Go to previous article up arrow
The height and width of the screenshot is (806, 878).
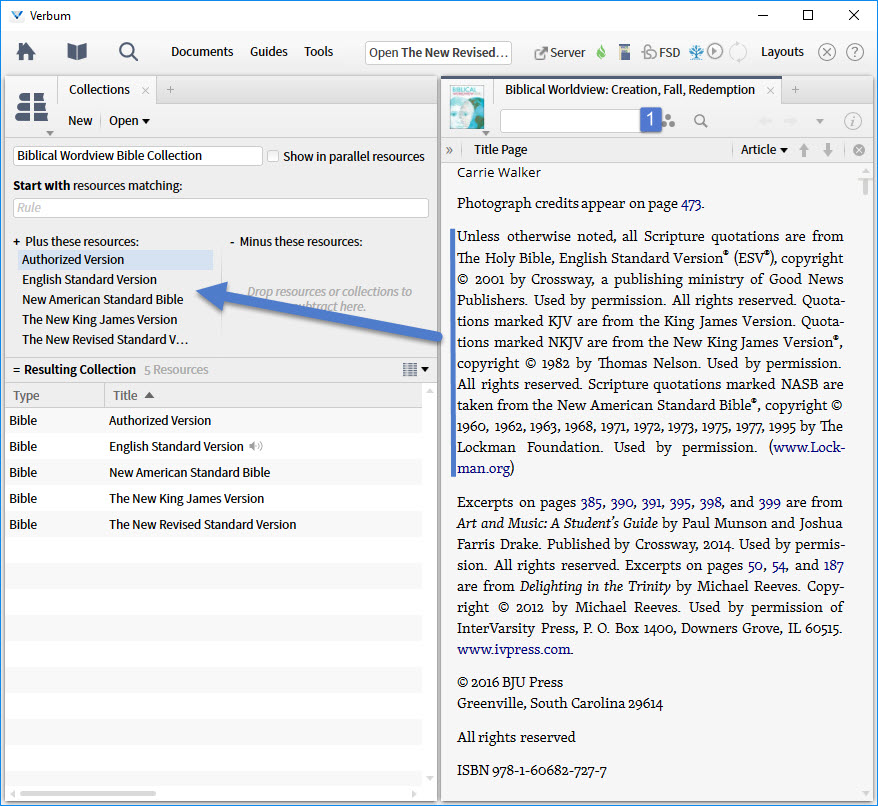[x=804, y=150]
